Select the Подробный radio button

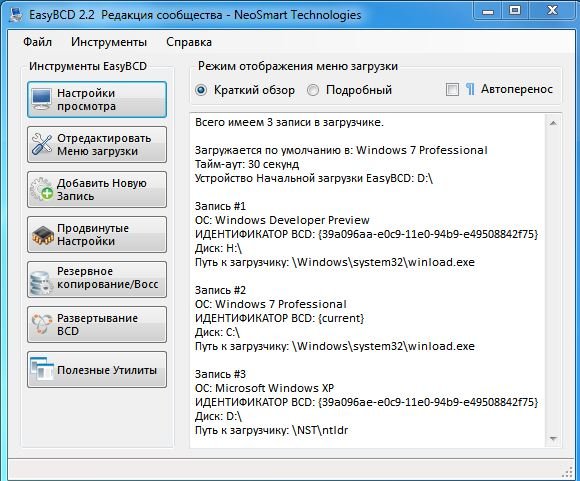coord(313,90)
